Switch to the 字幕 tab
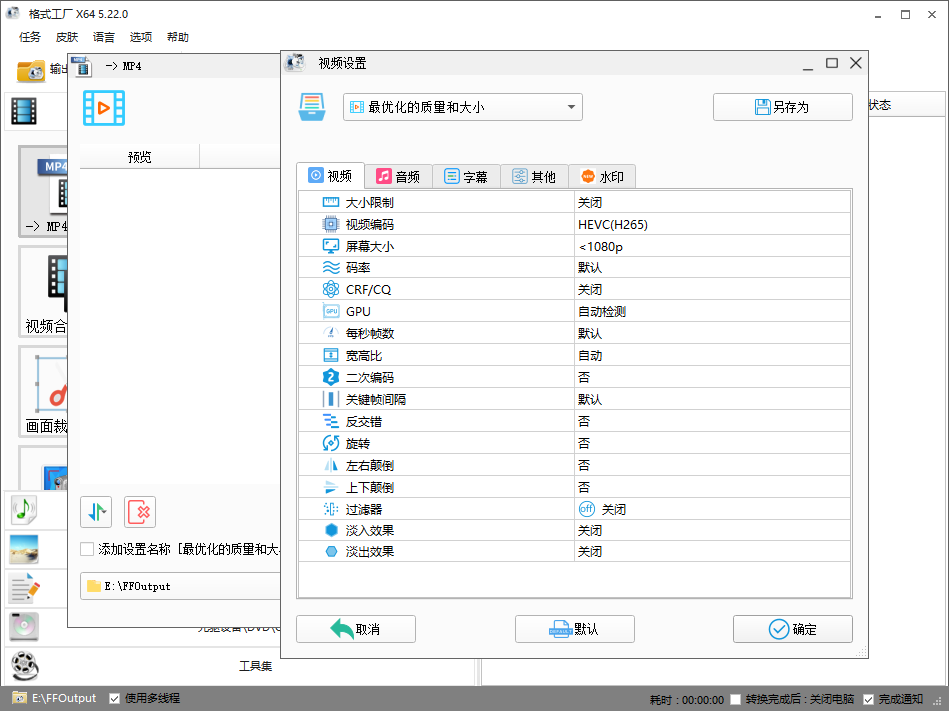Image resolution: width=949 pixels, height=711 pixels. [466, 177]
